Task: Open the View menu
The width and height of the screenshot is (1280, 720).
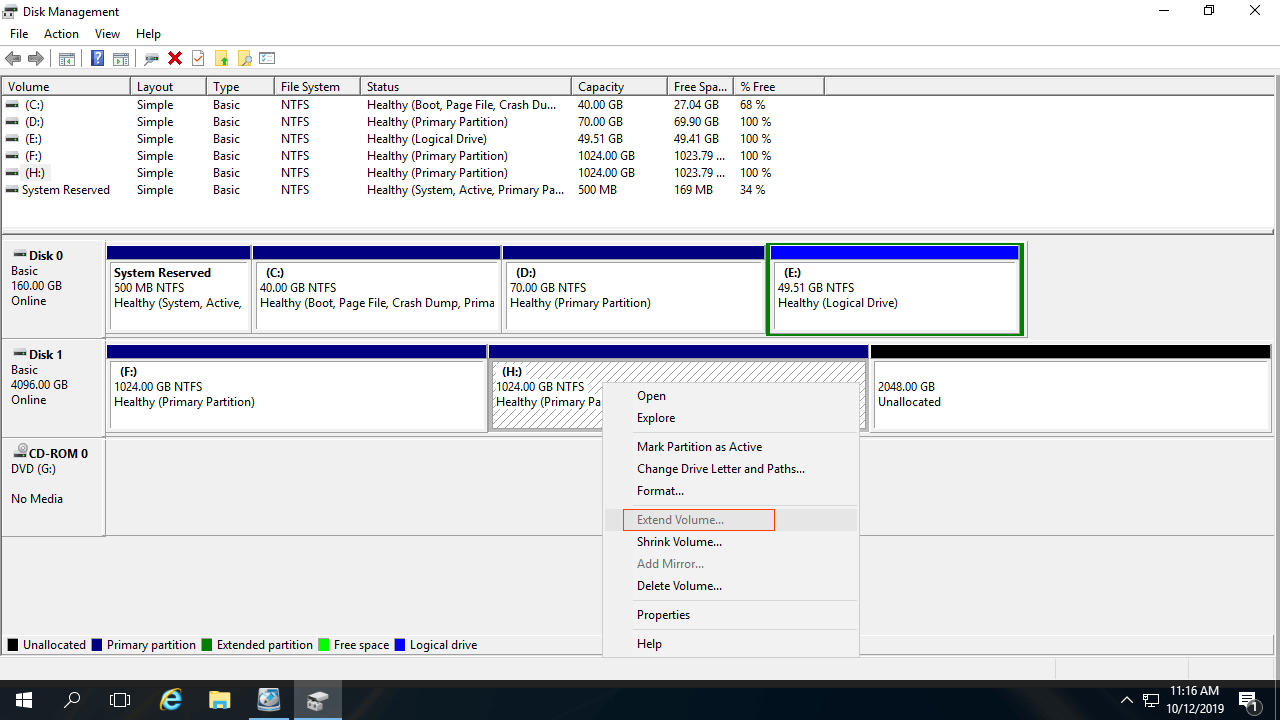Action: [107, 34]
